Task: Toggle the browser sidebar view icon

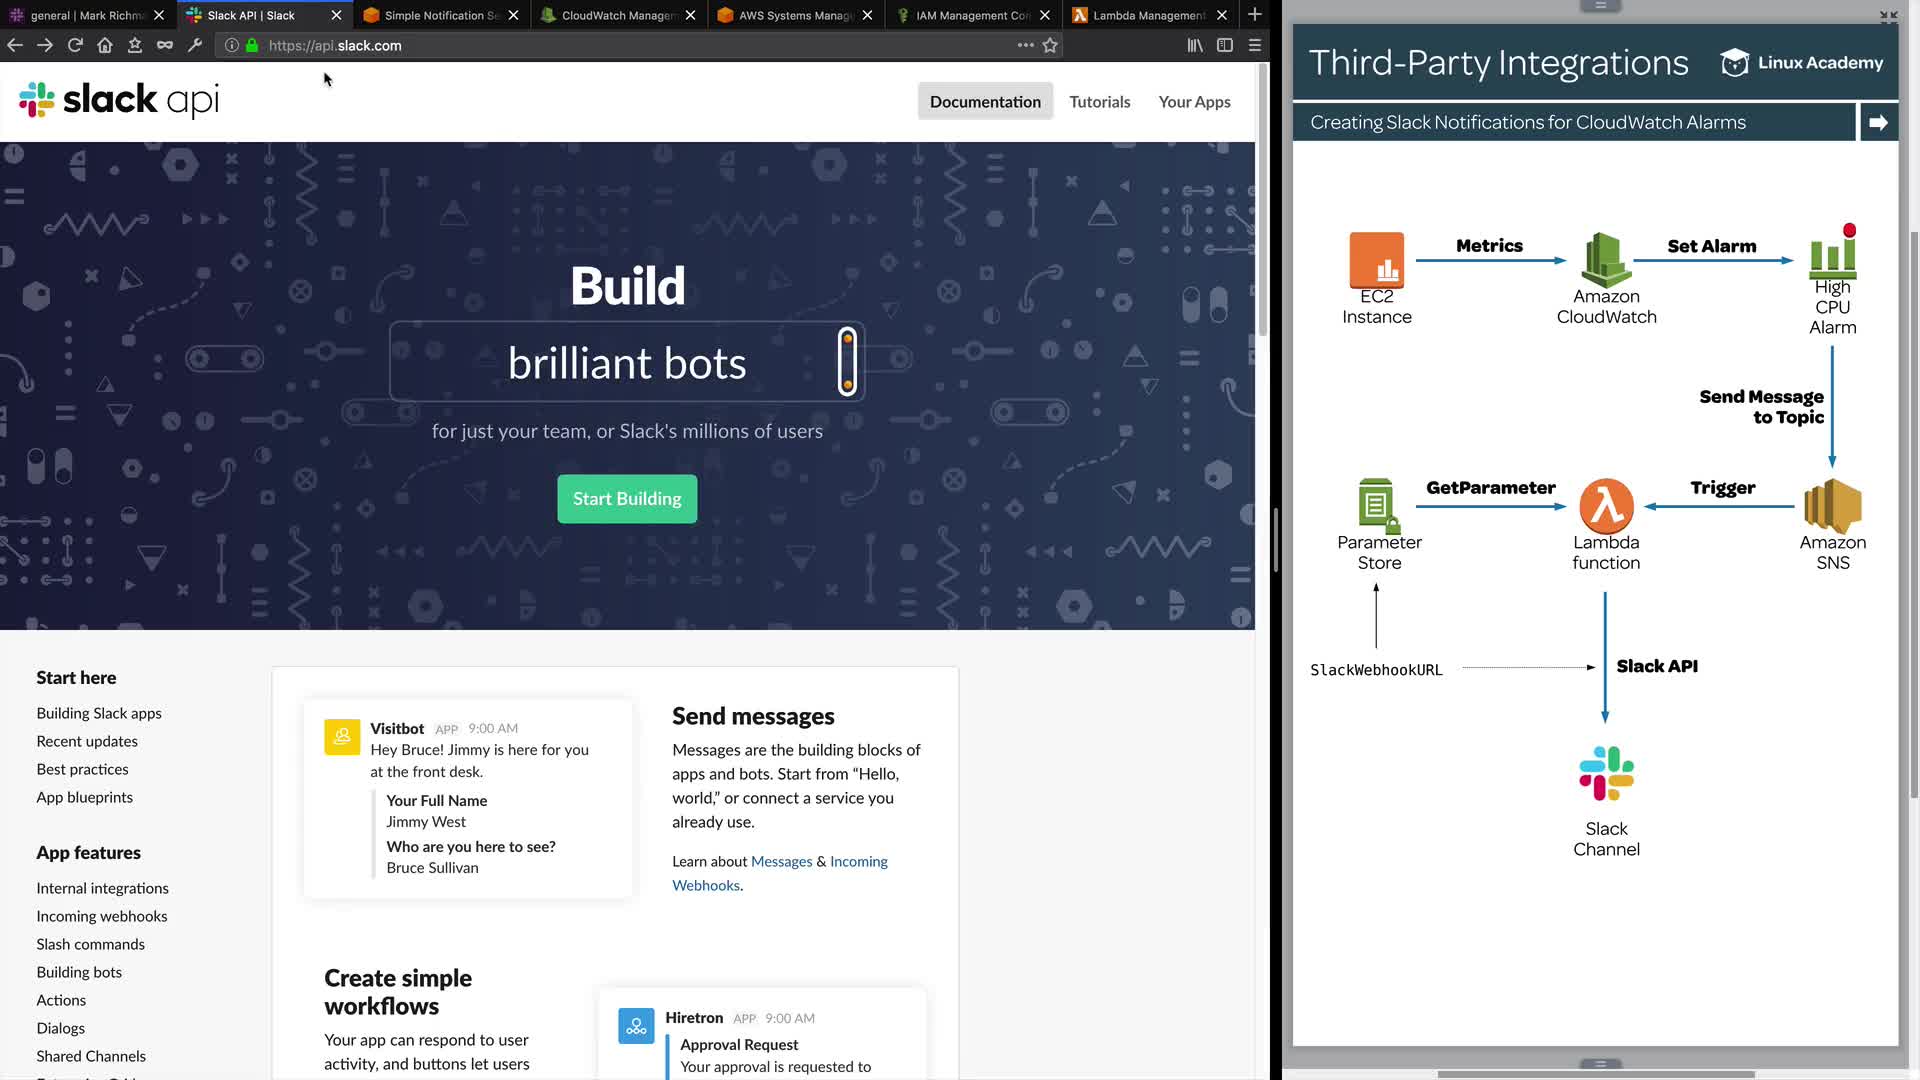Action: (1225, 45)
